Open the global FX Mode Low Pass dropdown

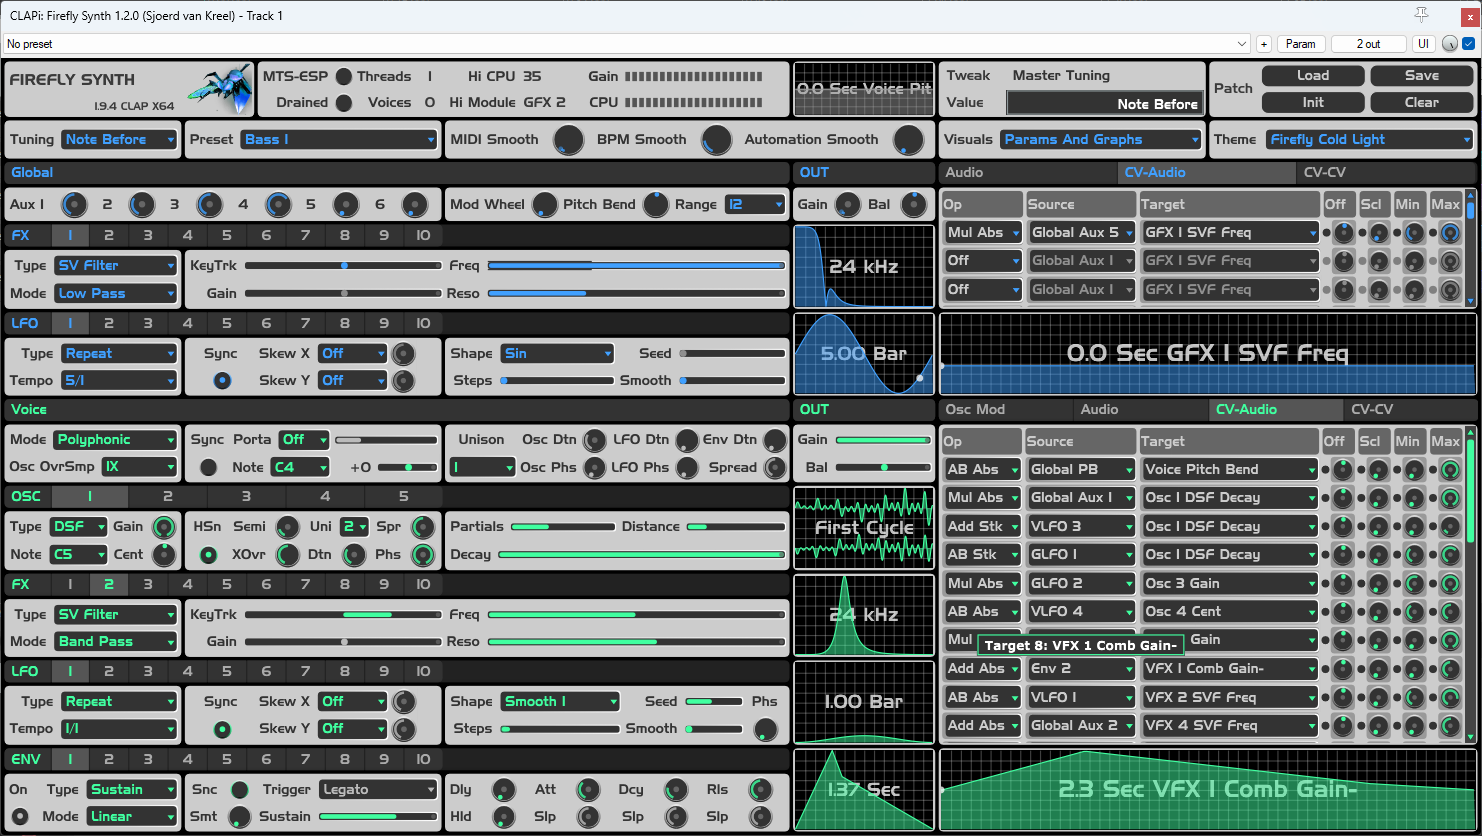point(115,294)
